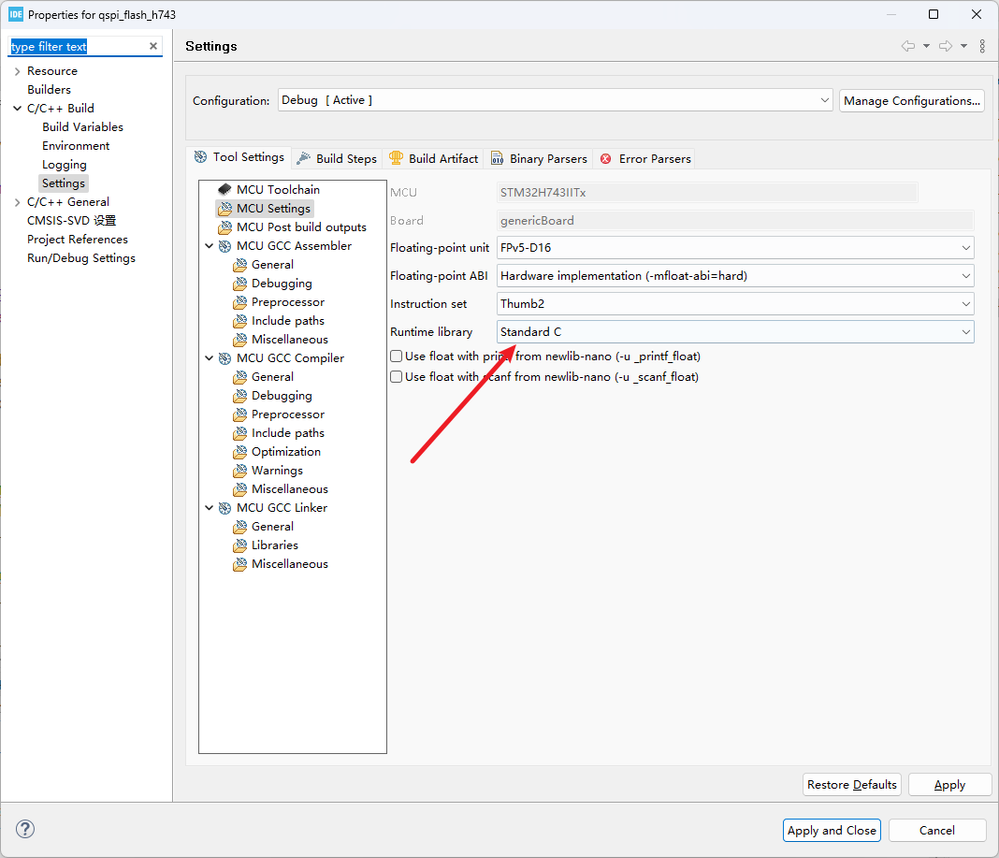Collapse the MCU GCC Compiler tree node
Screen dimensions: 999x858
tap(209, 358)
